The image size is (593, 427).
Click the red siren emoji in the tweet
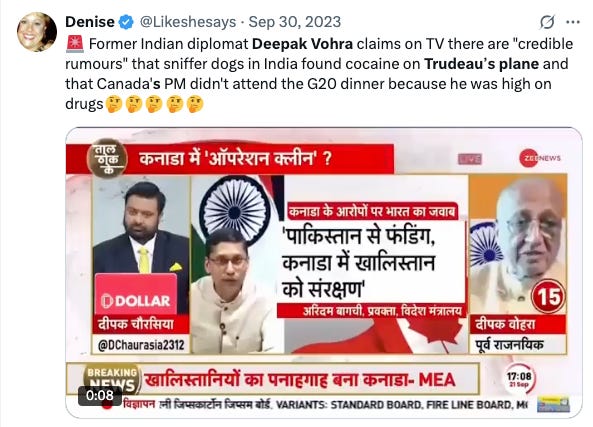click(75, 43)
